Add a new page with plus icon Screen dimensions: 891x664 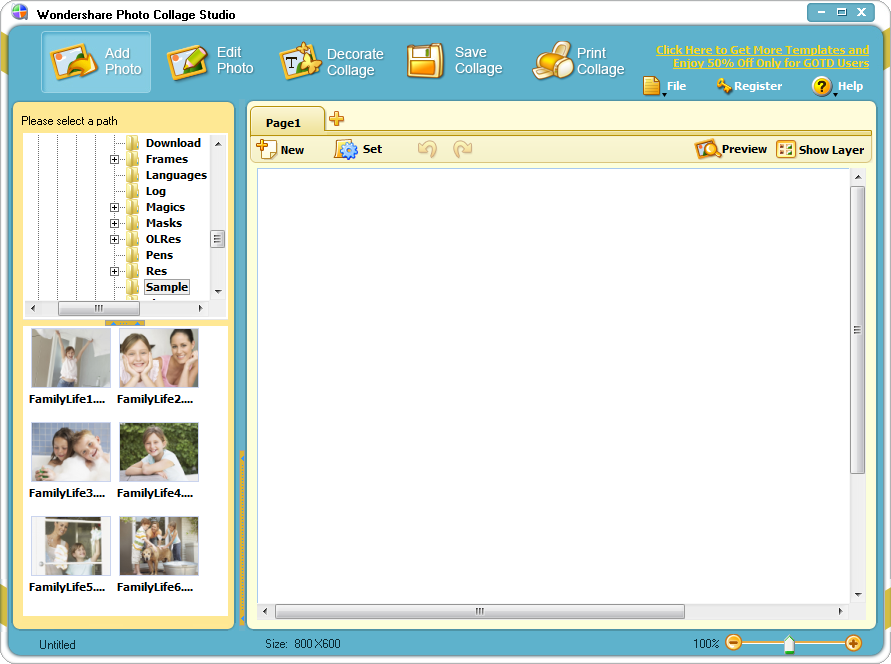[336, 119]
